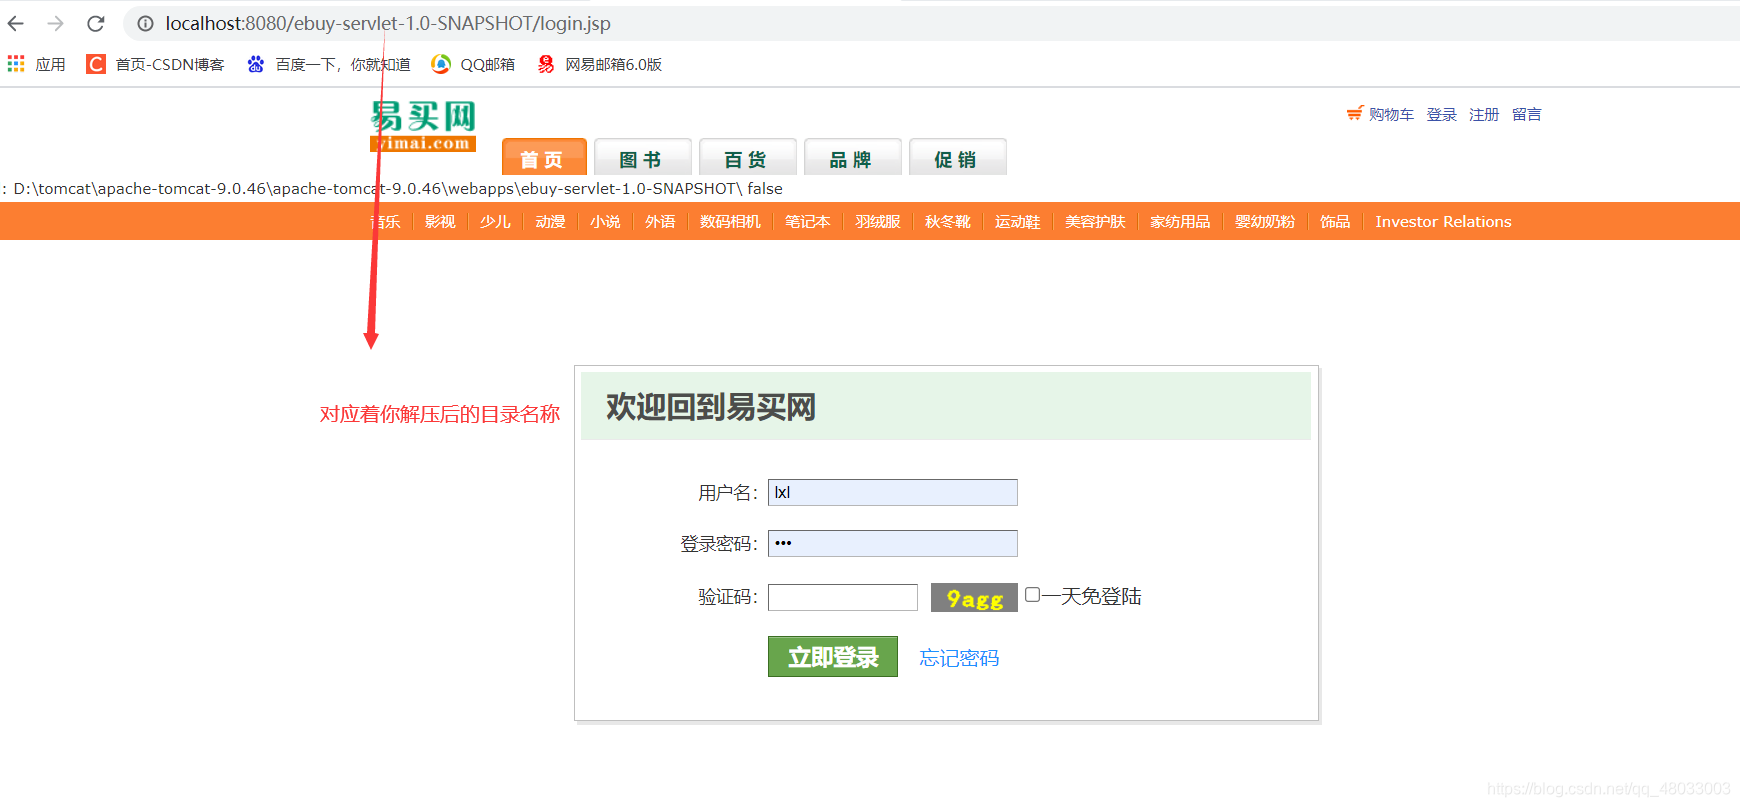Open the Baidu bookmark
Viewport: 1740px width, 807px height.
tap(329, 64)
